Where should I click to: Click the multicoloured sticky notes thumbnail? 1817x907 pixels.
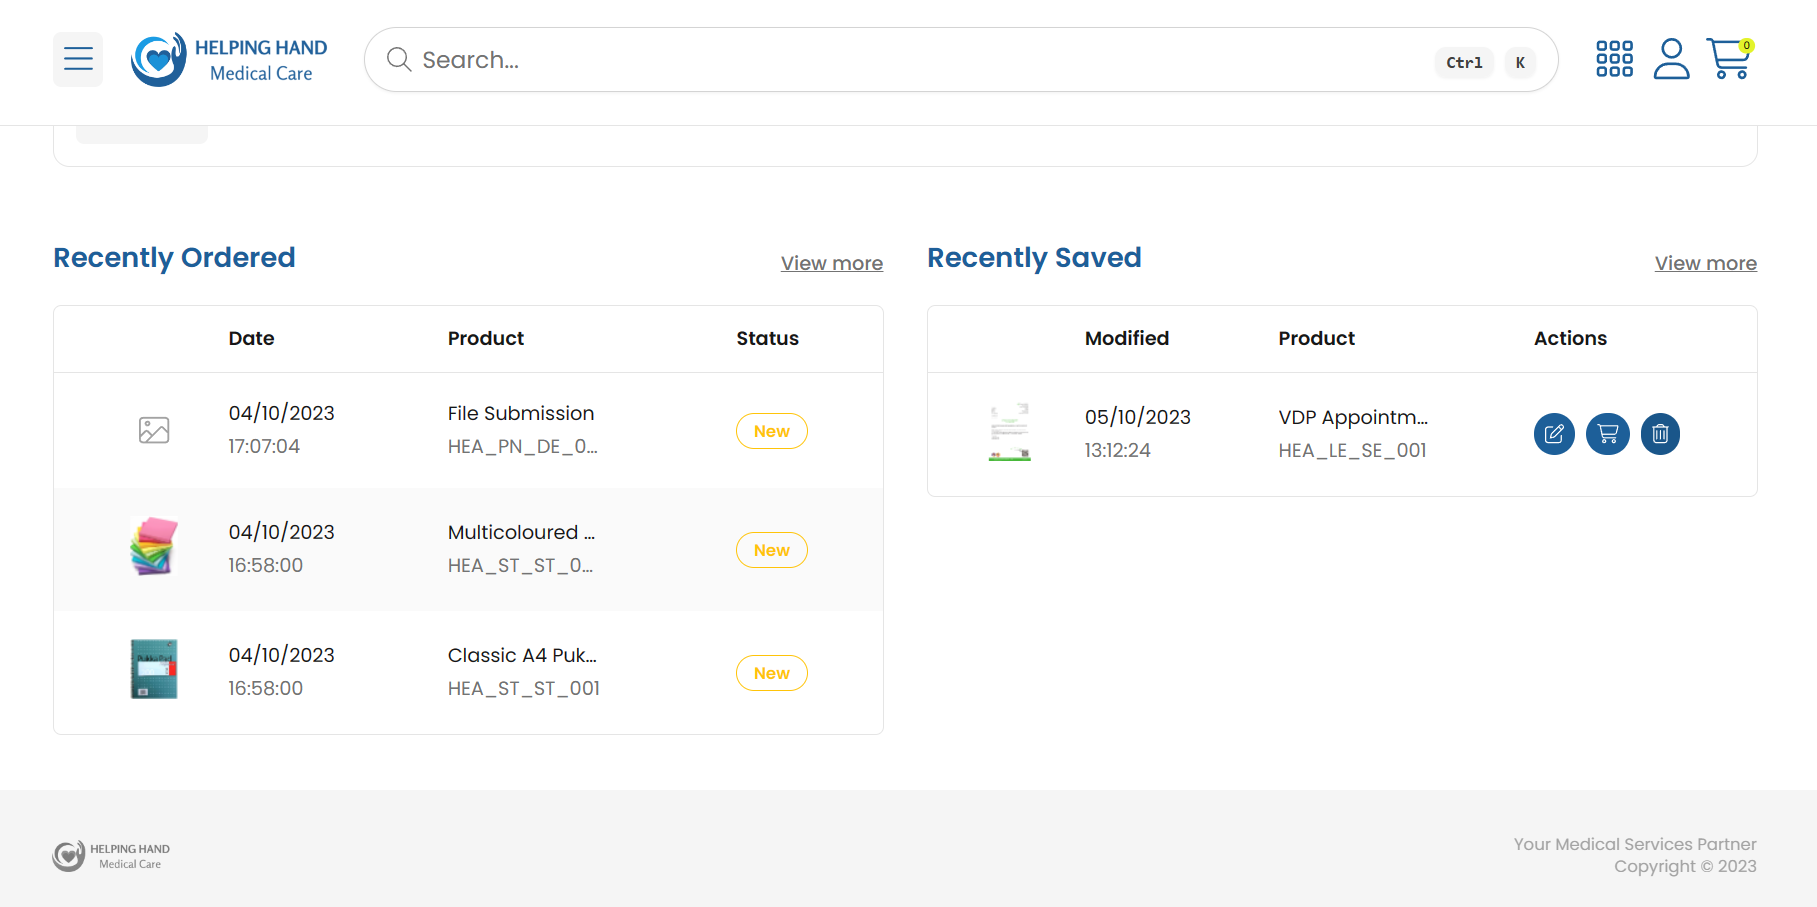[x=154, y=546]
